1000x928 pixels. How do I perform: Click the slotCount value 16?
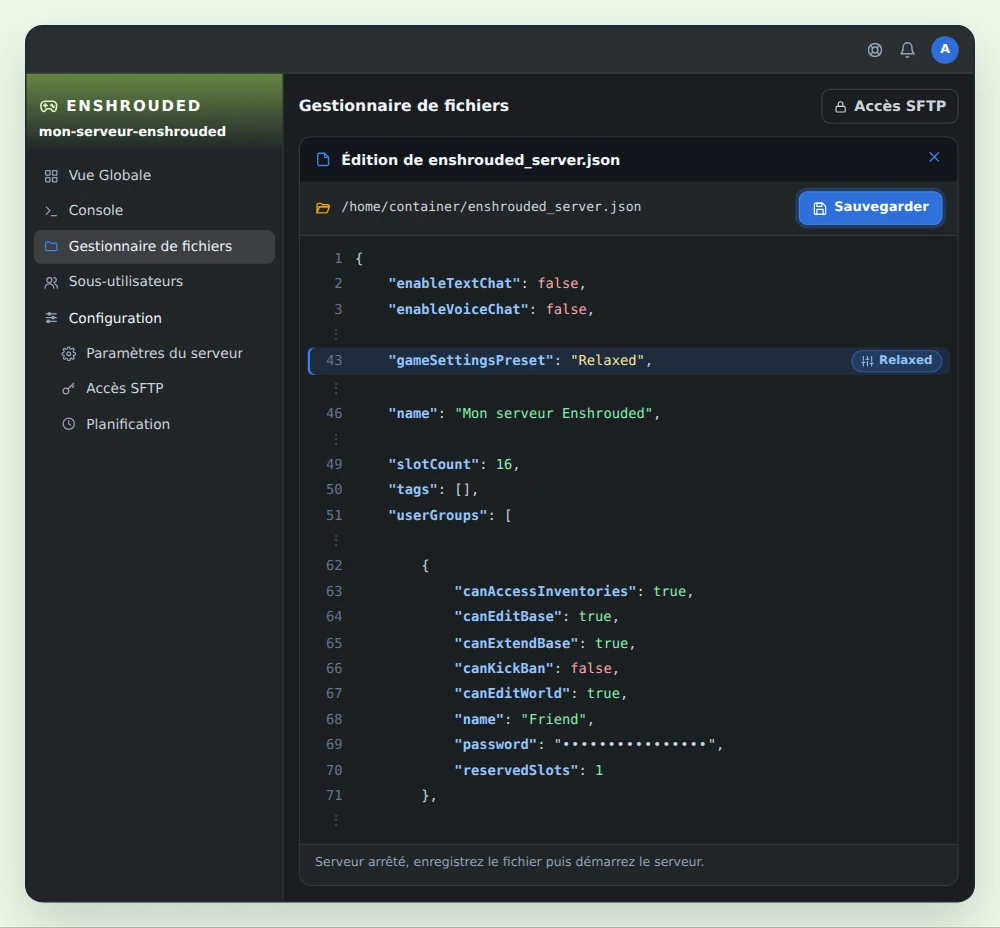[504, 464]
